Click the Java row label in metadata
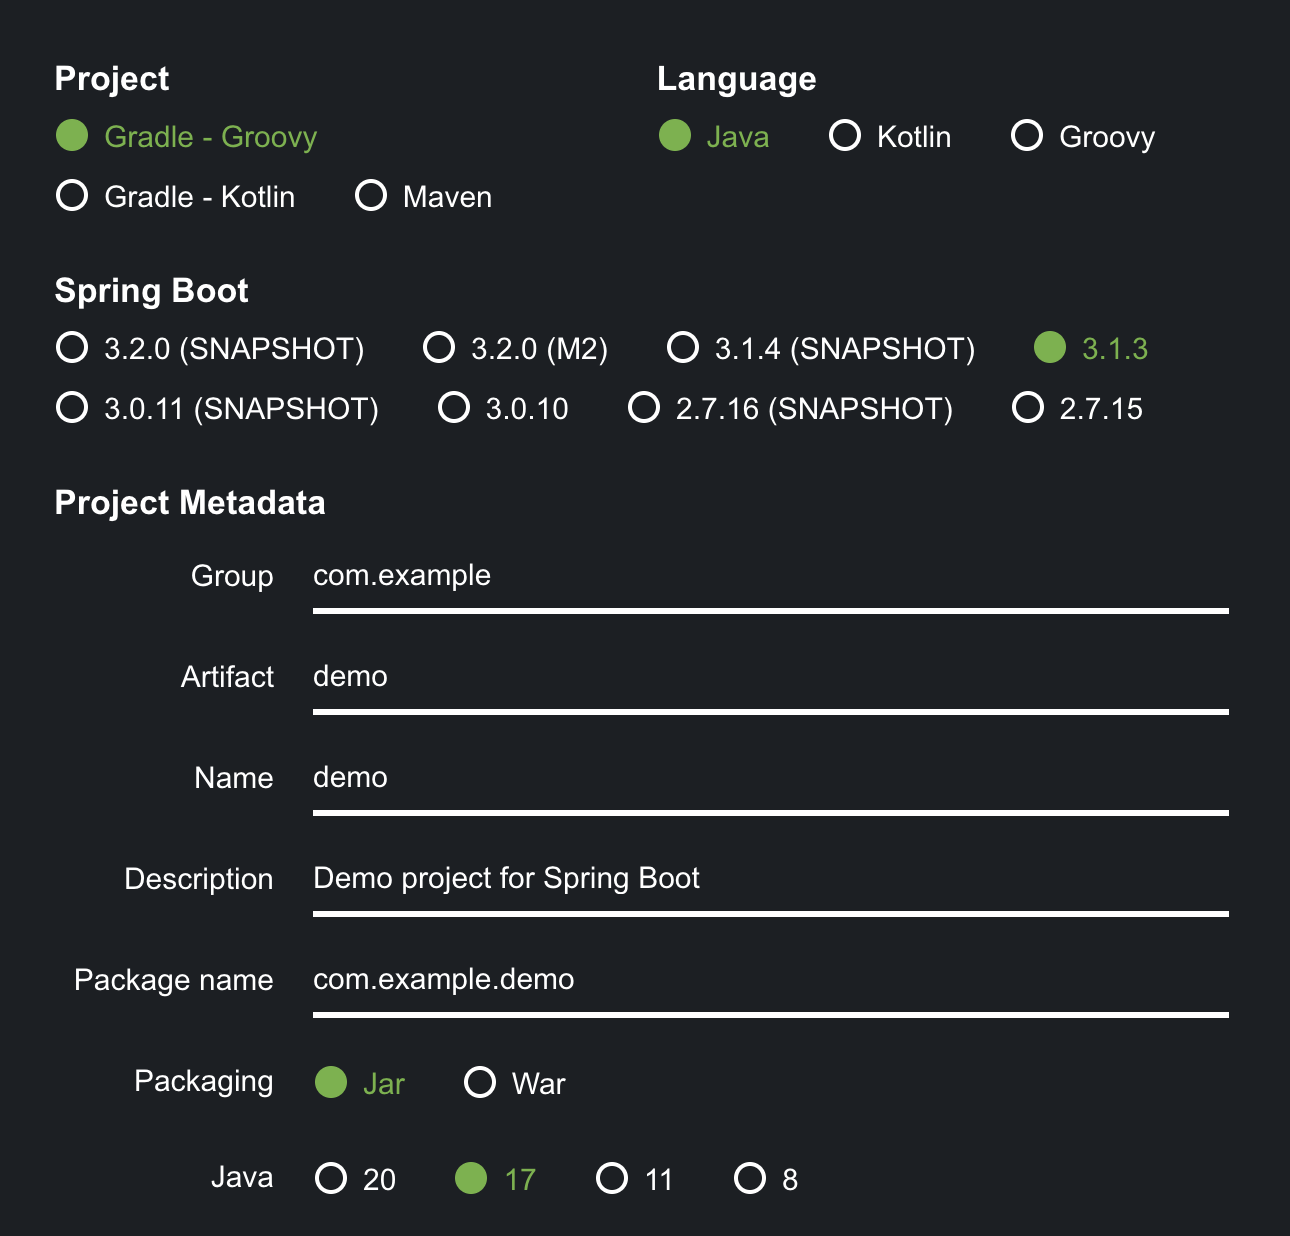 point(242,1177)
